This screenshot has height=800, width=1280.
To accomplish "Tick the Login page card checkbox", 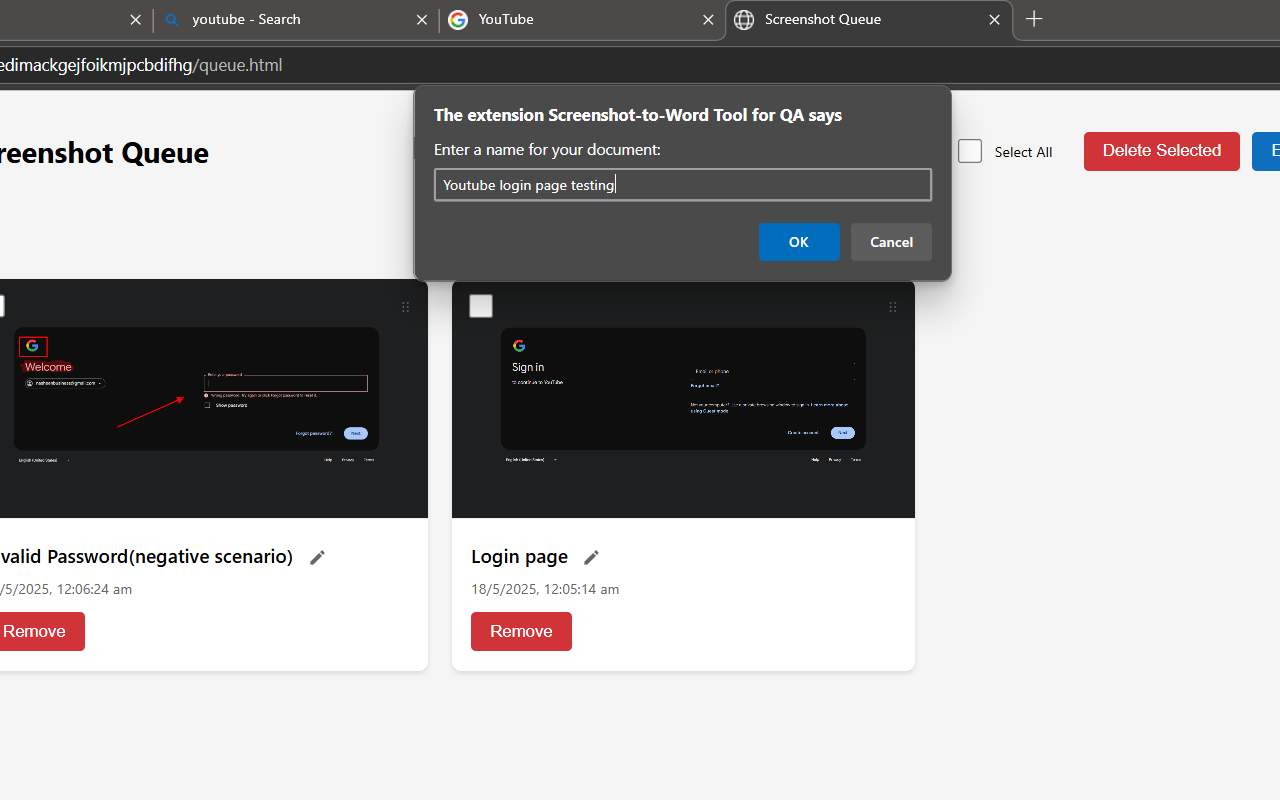I will (x=481, y=306).
